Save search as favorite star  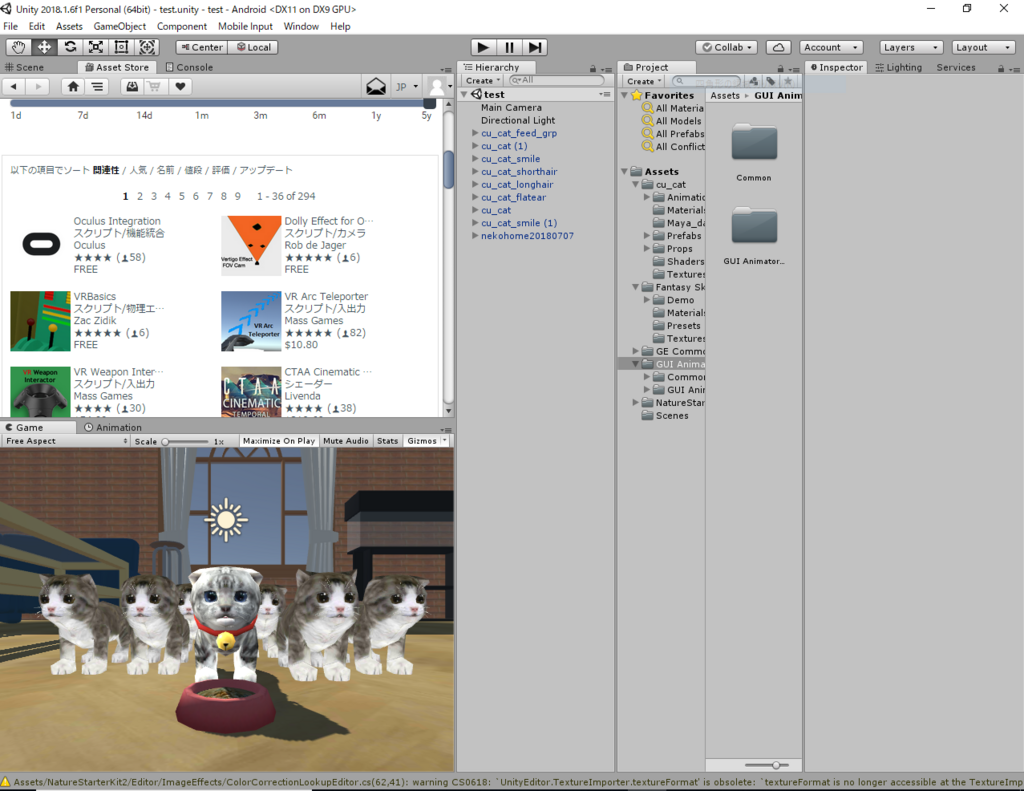coord(788,81)
